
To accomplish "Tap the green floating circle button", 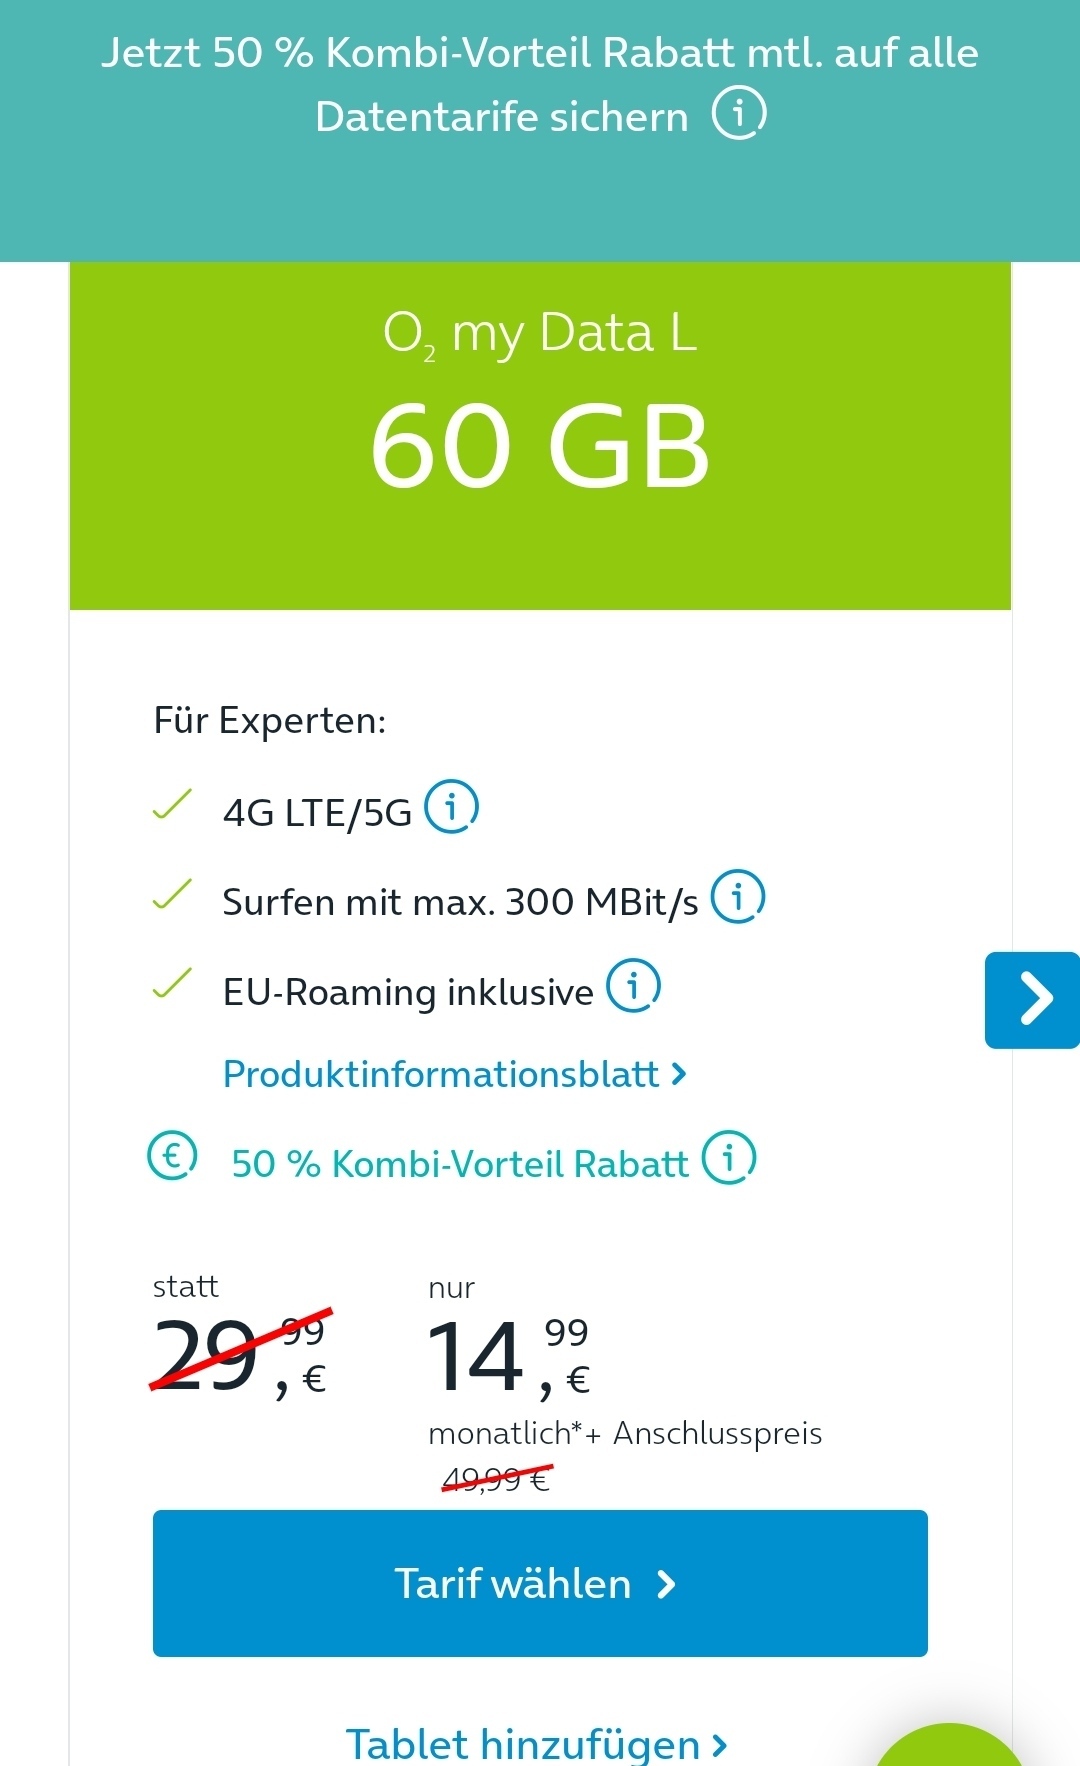I will pos(950,1746).
